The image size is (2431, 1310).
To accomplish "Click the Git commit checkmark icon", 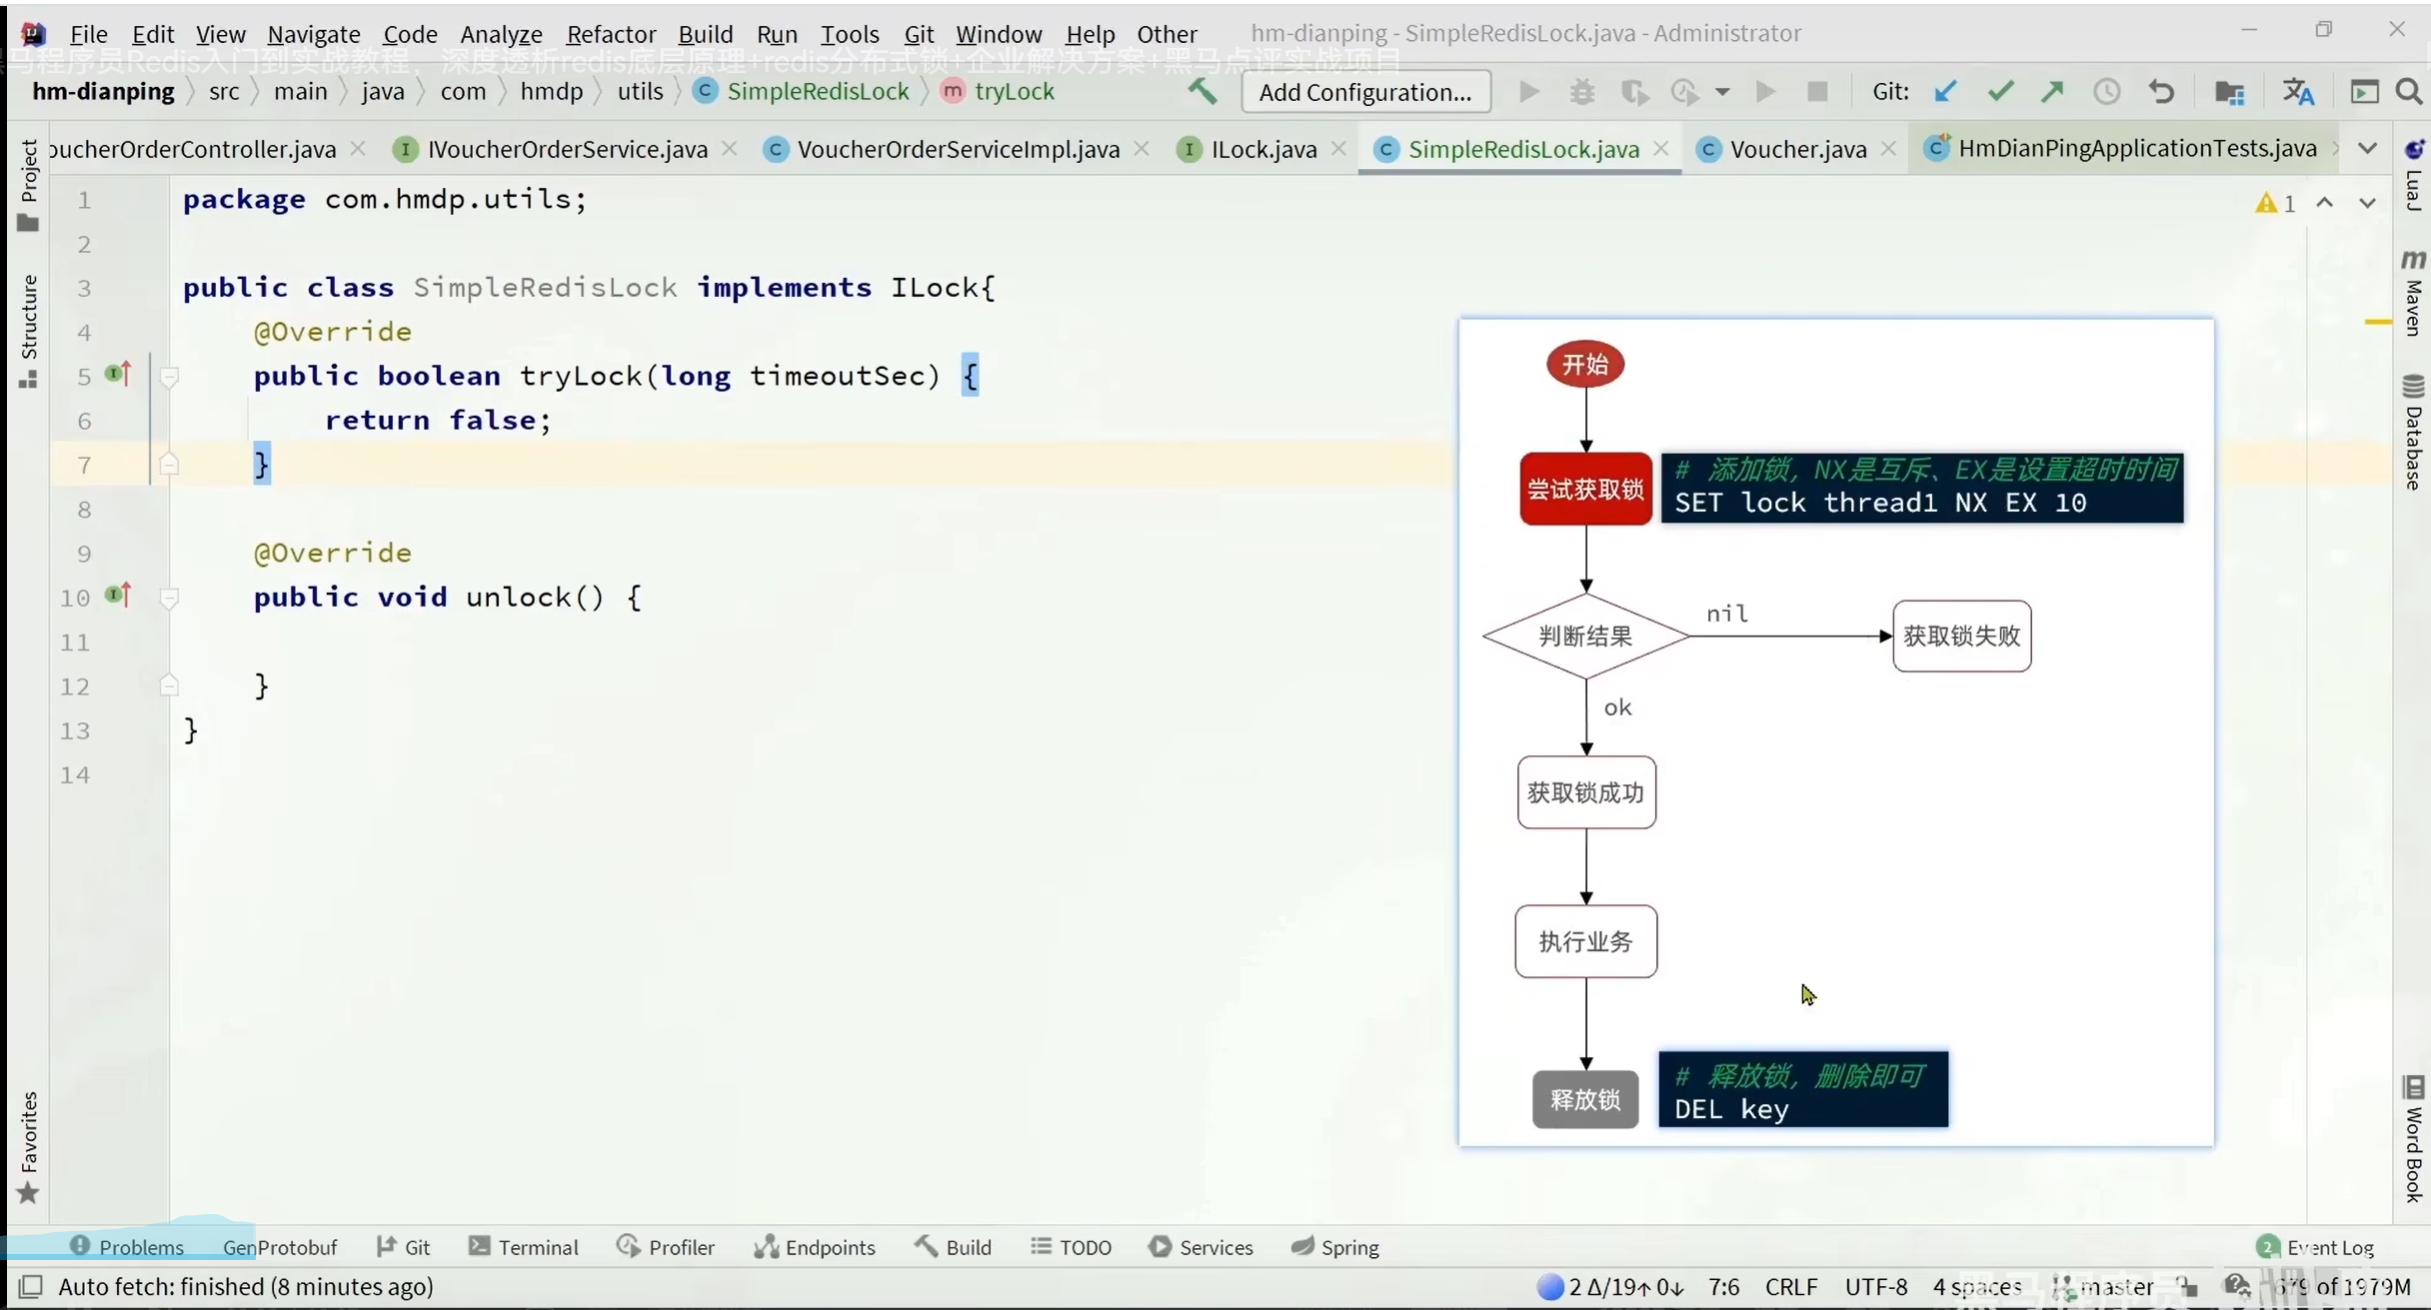I will tap(2000, 92).
